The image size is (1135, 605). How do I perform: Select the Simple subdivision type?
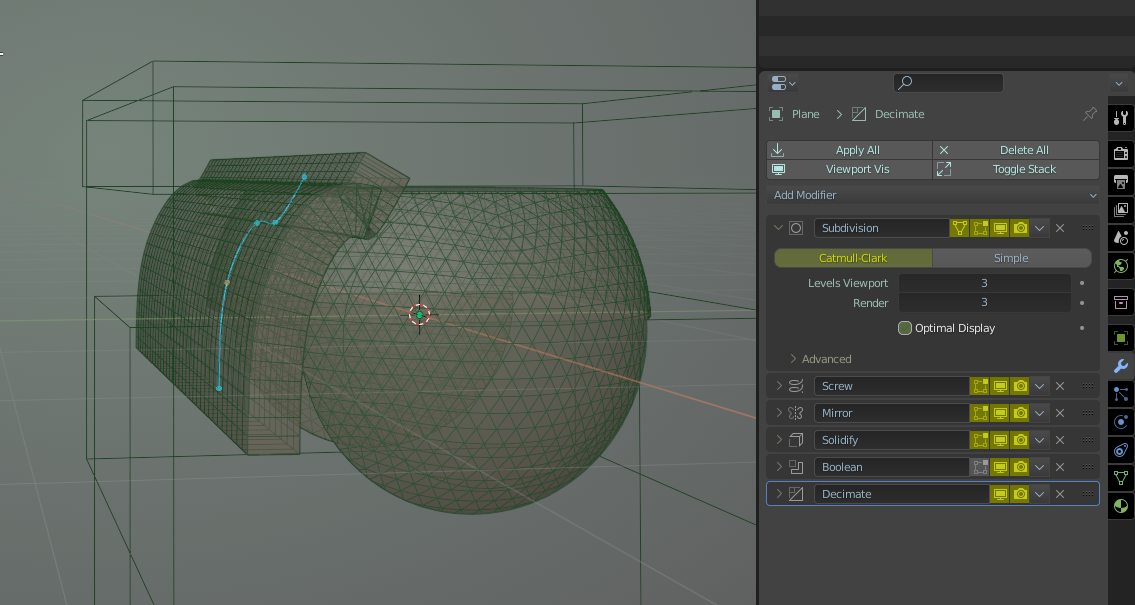pos(1011,258)
